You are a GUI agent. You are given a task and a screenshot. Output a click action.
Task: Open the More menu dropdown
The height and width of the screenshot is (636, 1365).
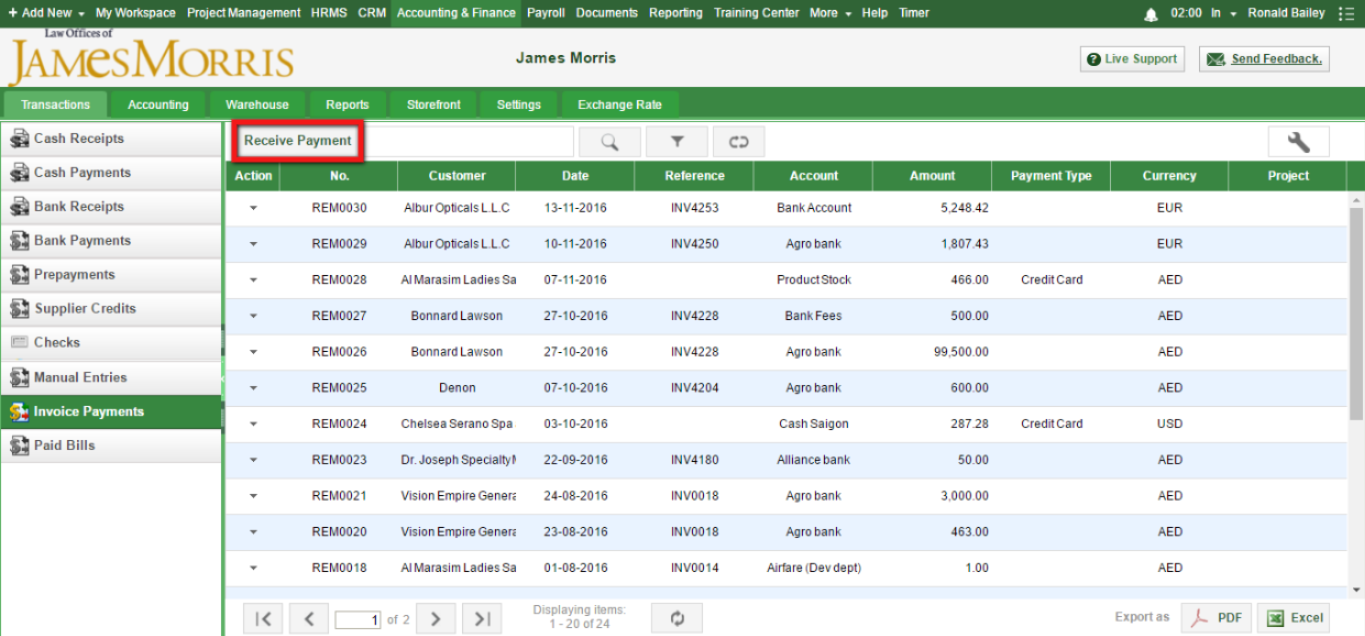(830, 13)
